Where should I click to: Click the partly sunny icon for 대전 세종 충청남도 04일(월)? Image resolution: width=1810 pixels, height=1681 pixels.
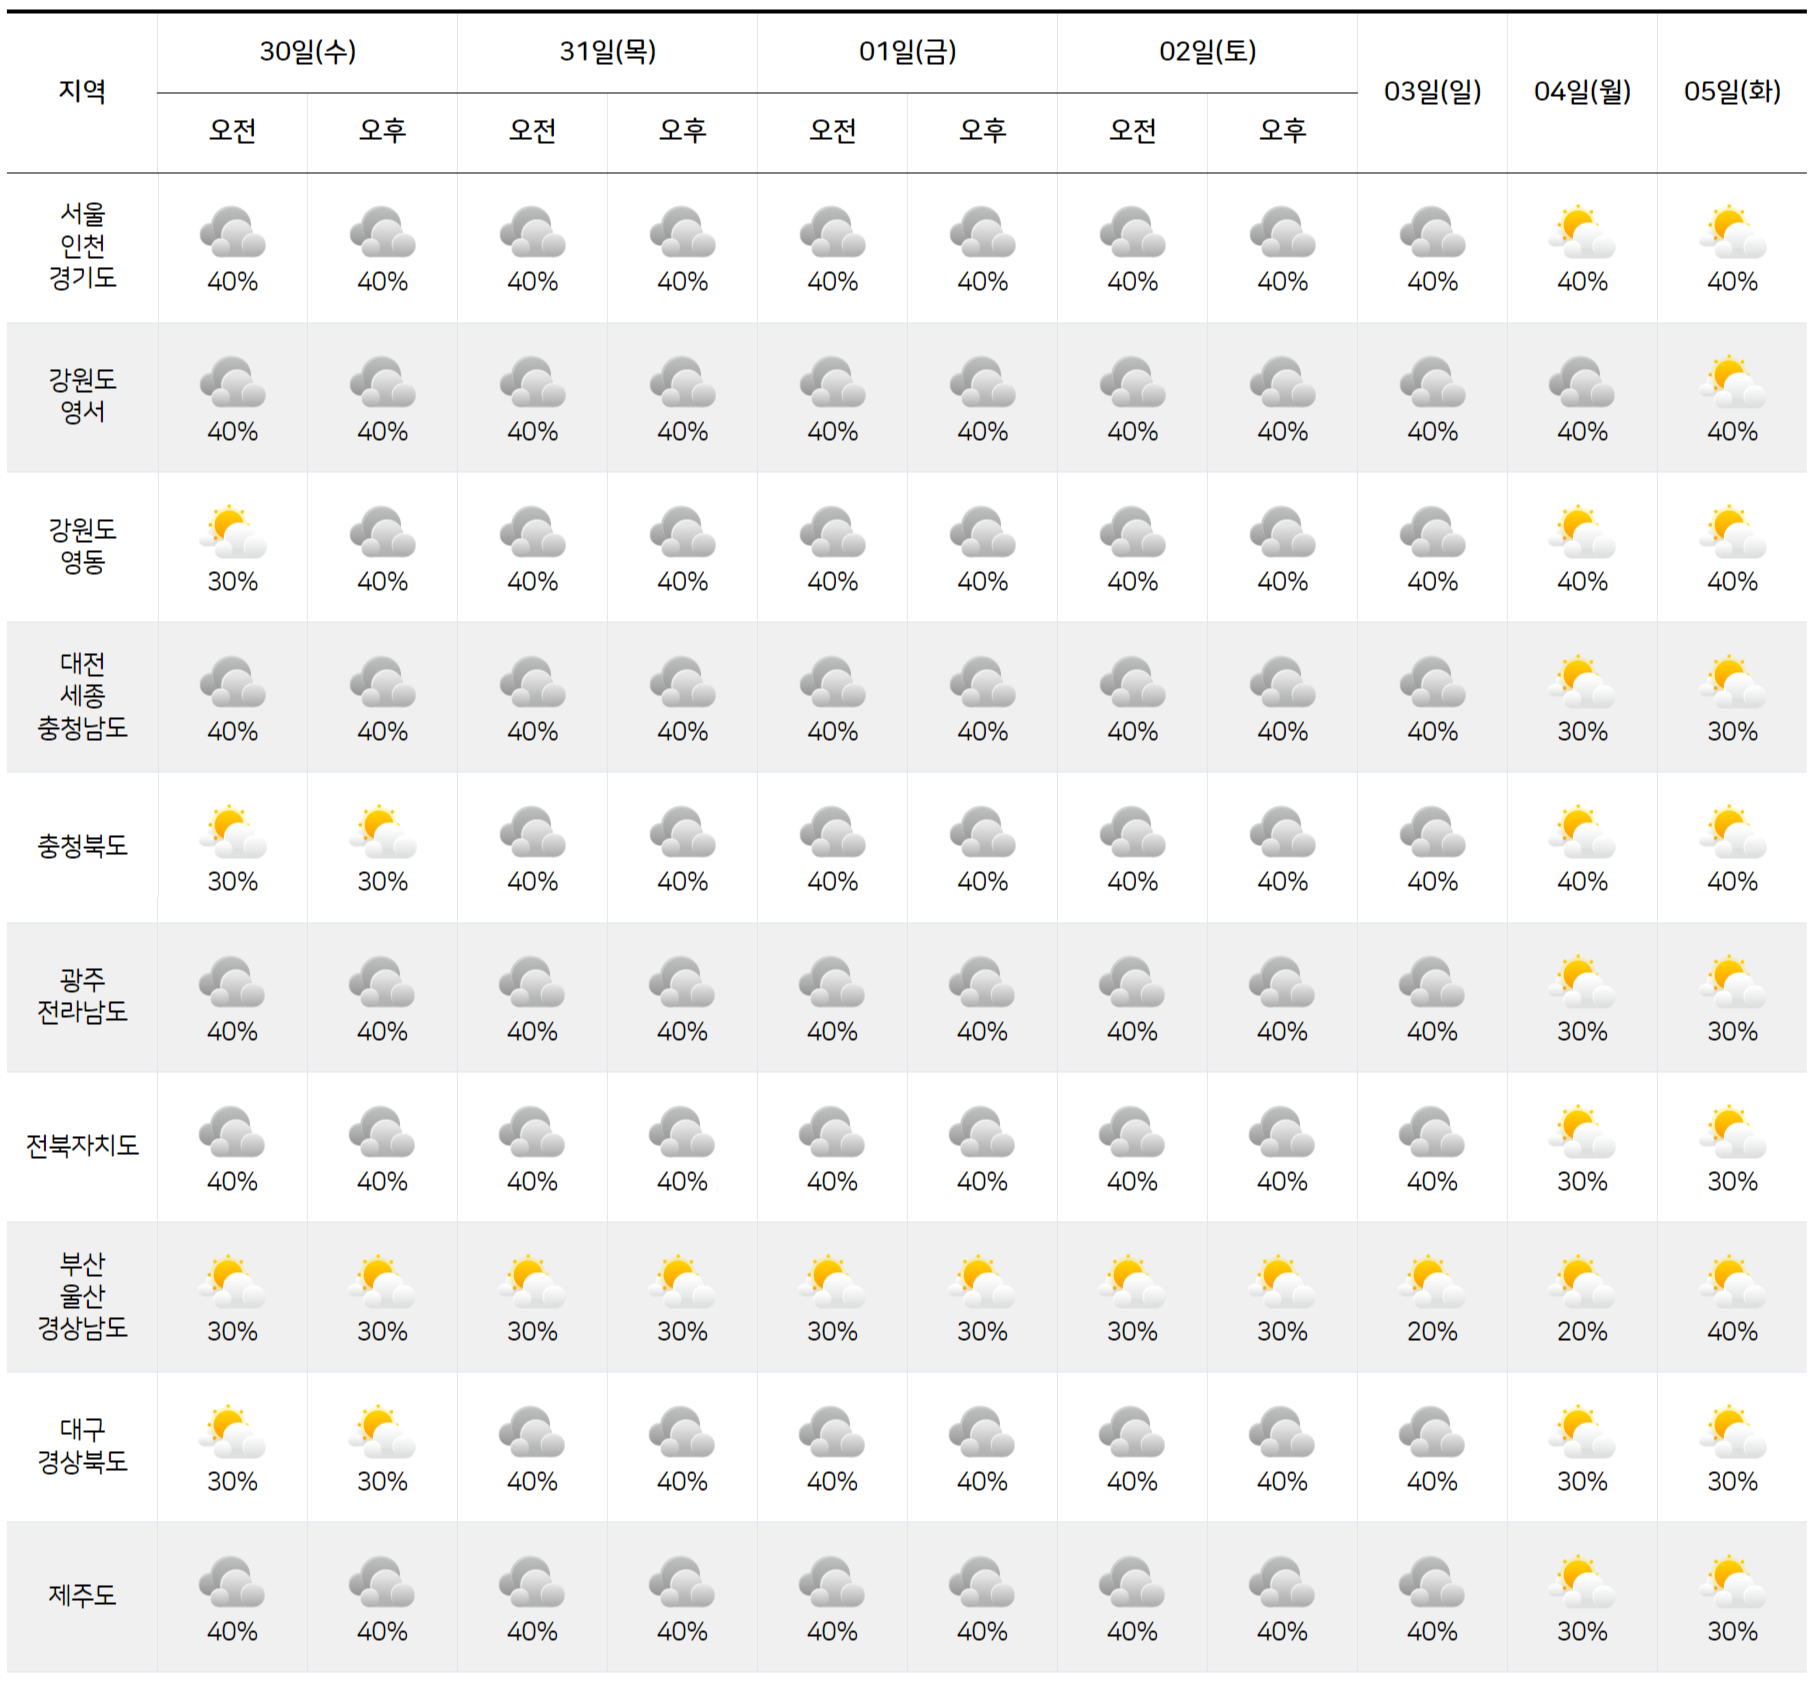pos(1582,682)
